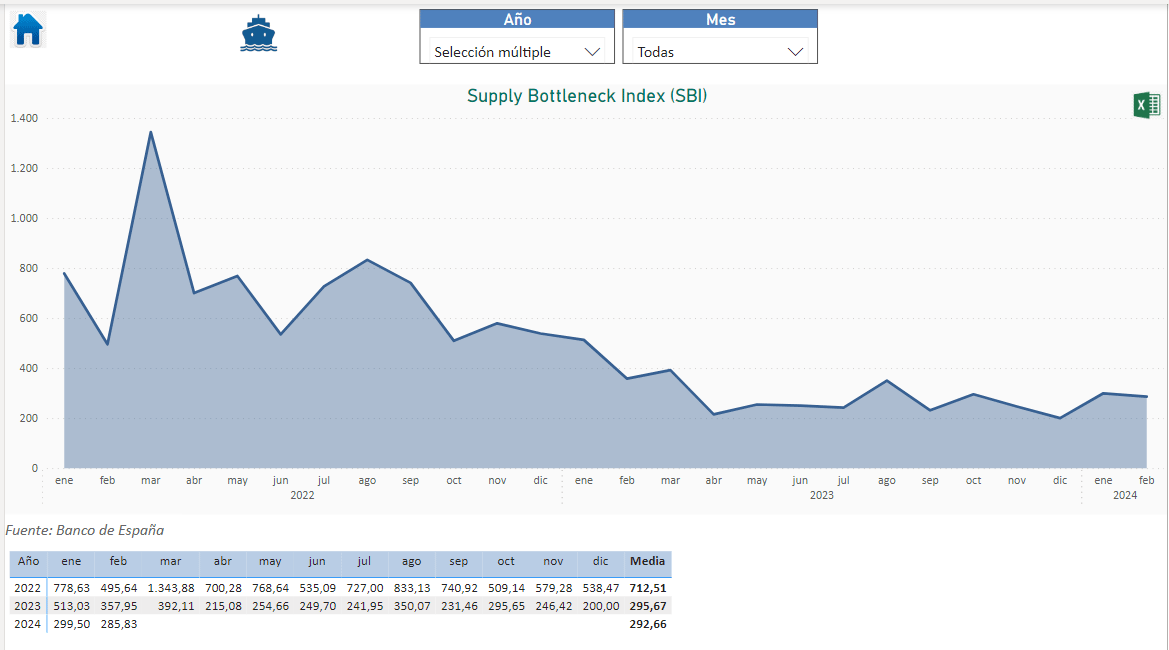Open the Año dropdown
This screenshot has width=1169, height=650.
coord(516,52)
